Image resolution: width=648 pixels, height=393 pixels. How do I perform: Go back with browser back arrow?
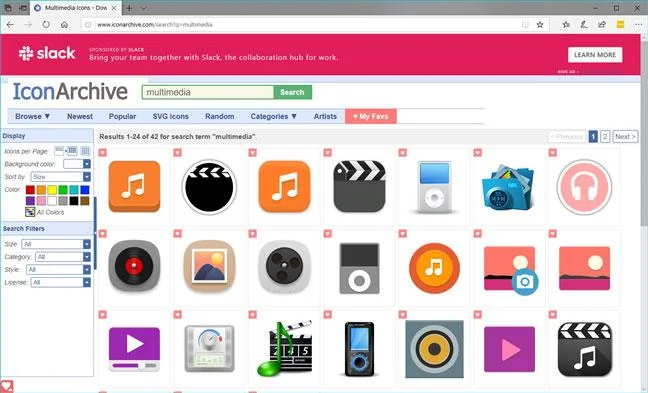[10, 25]
